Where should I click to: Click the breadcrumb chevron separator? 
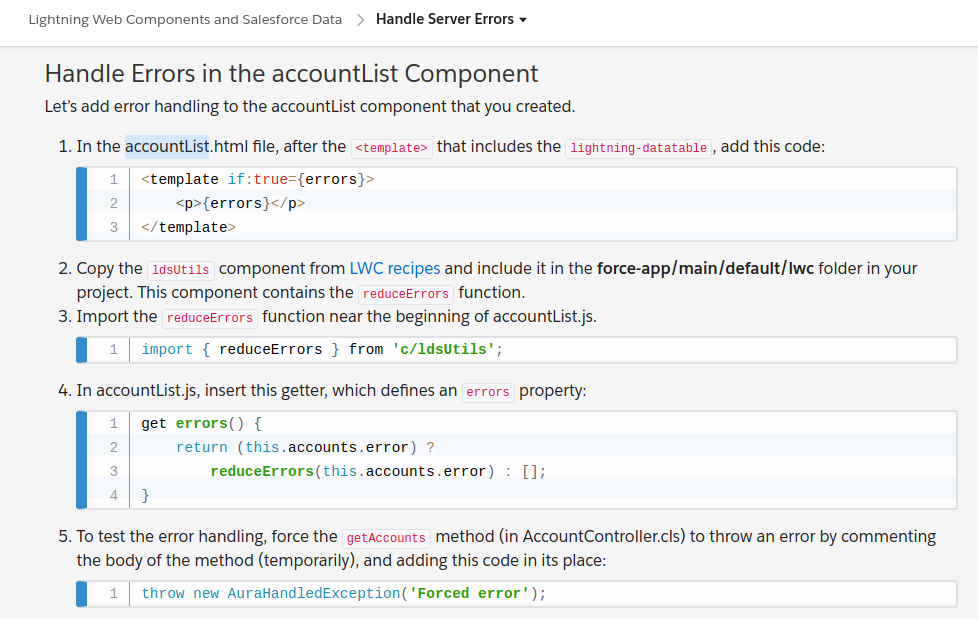coord(359,20)
